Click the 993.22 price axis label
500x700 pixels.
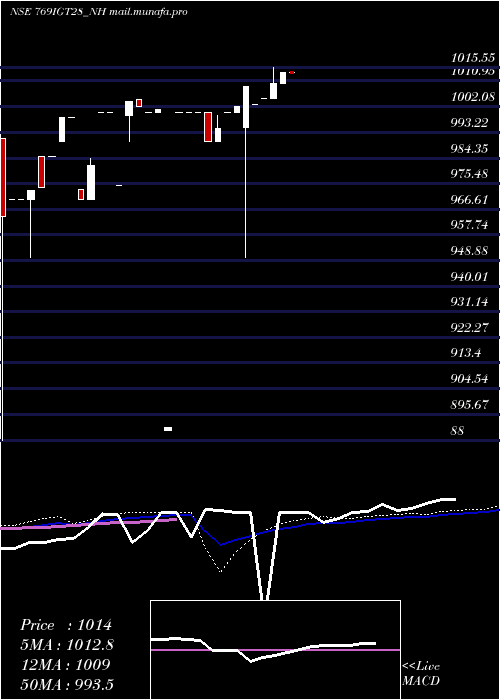[470, 122]
